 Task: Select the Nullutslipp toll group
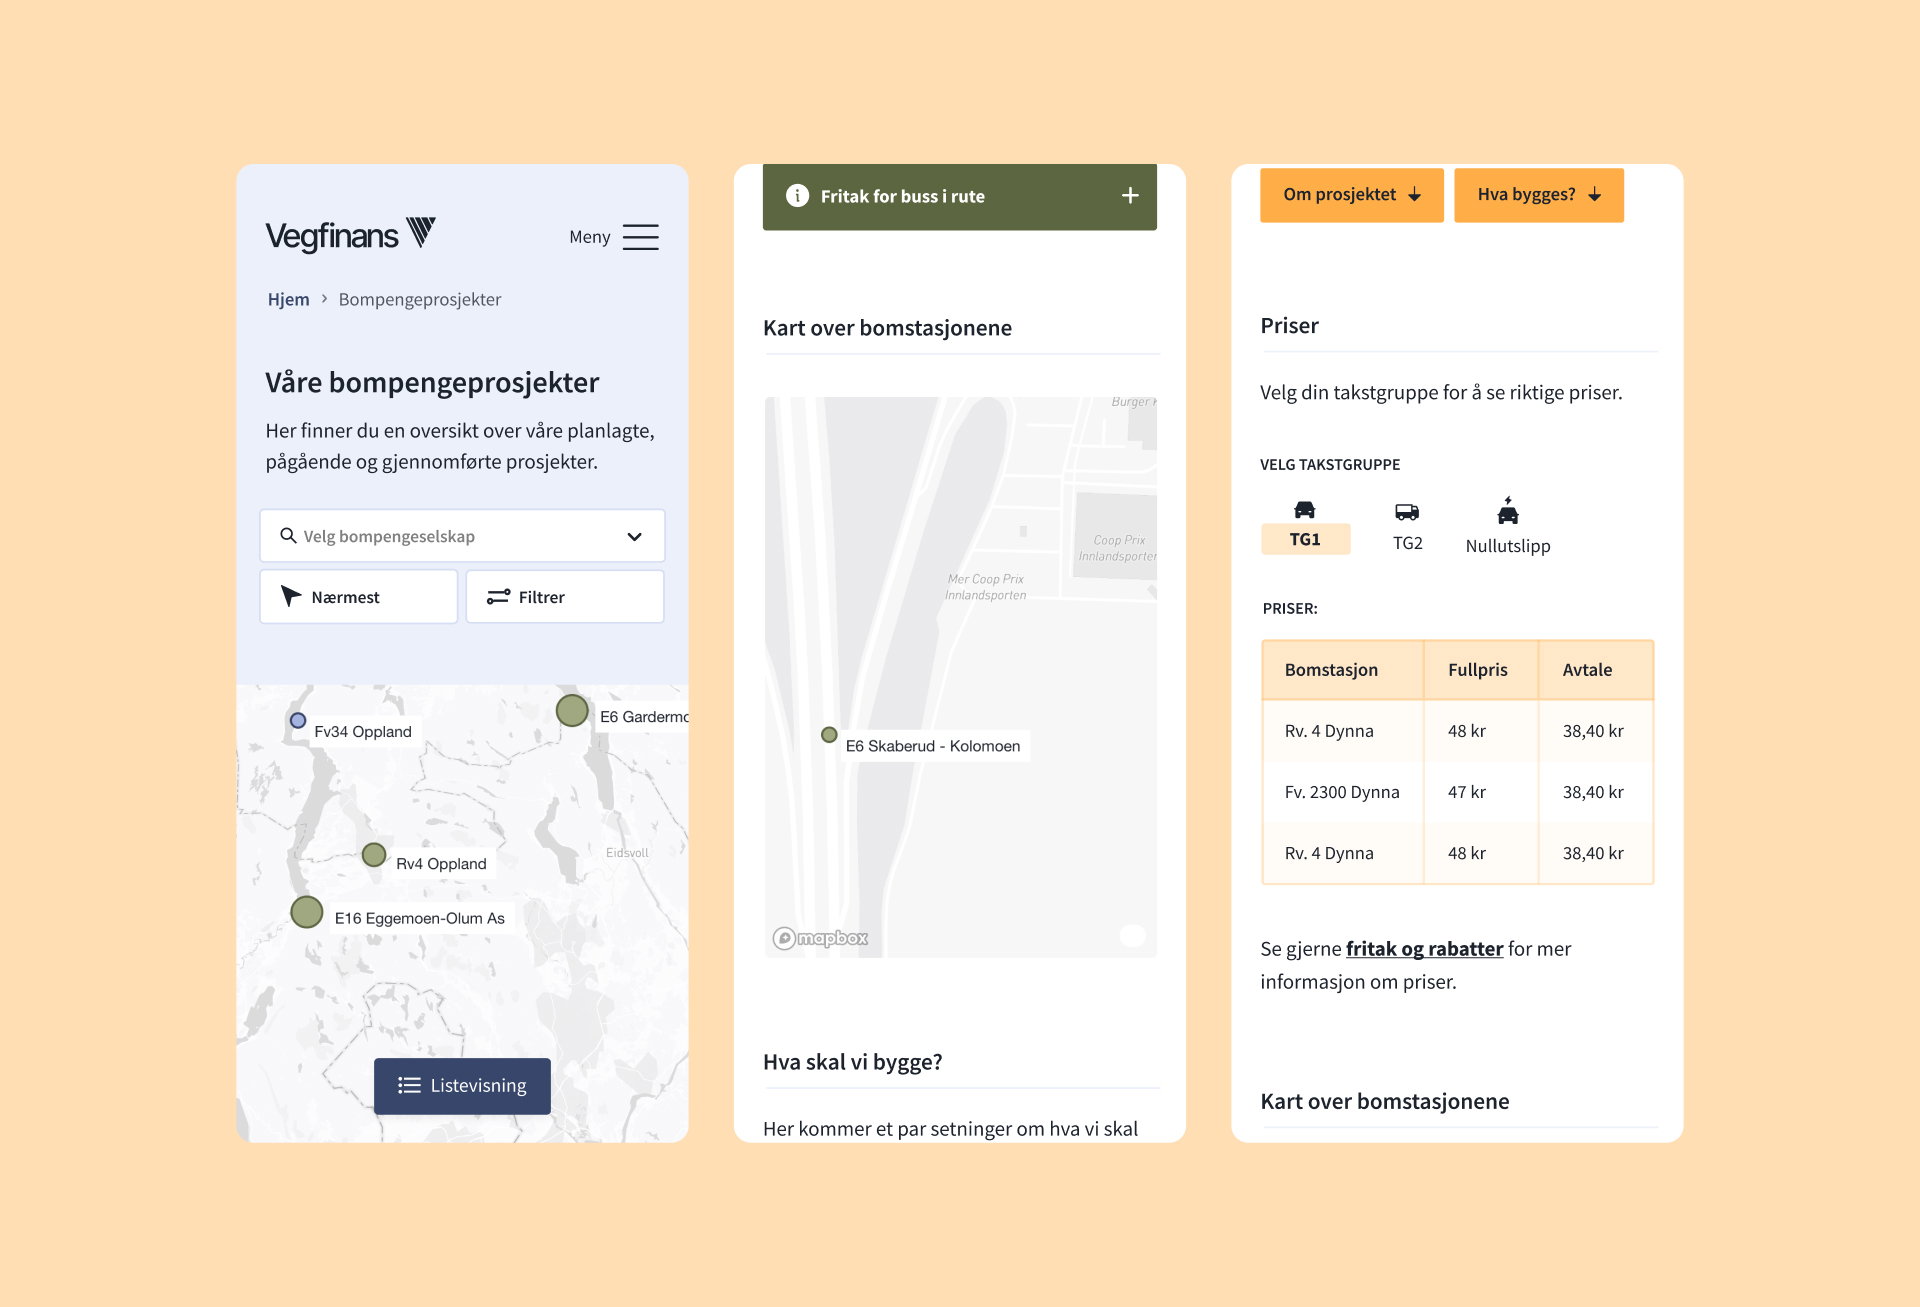click(x=1508, y=527)
